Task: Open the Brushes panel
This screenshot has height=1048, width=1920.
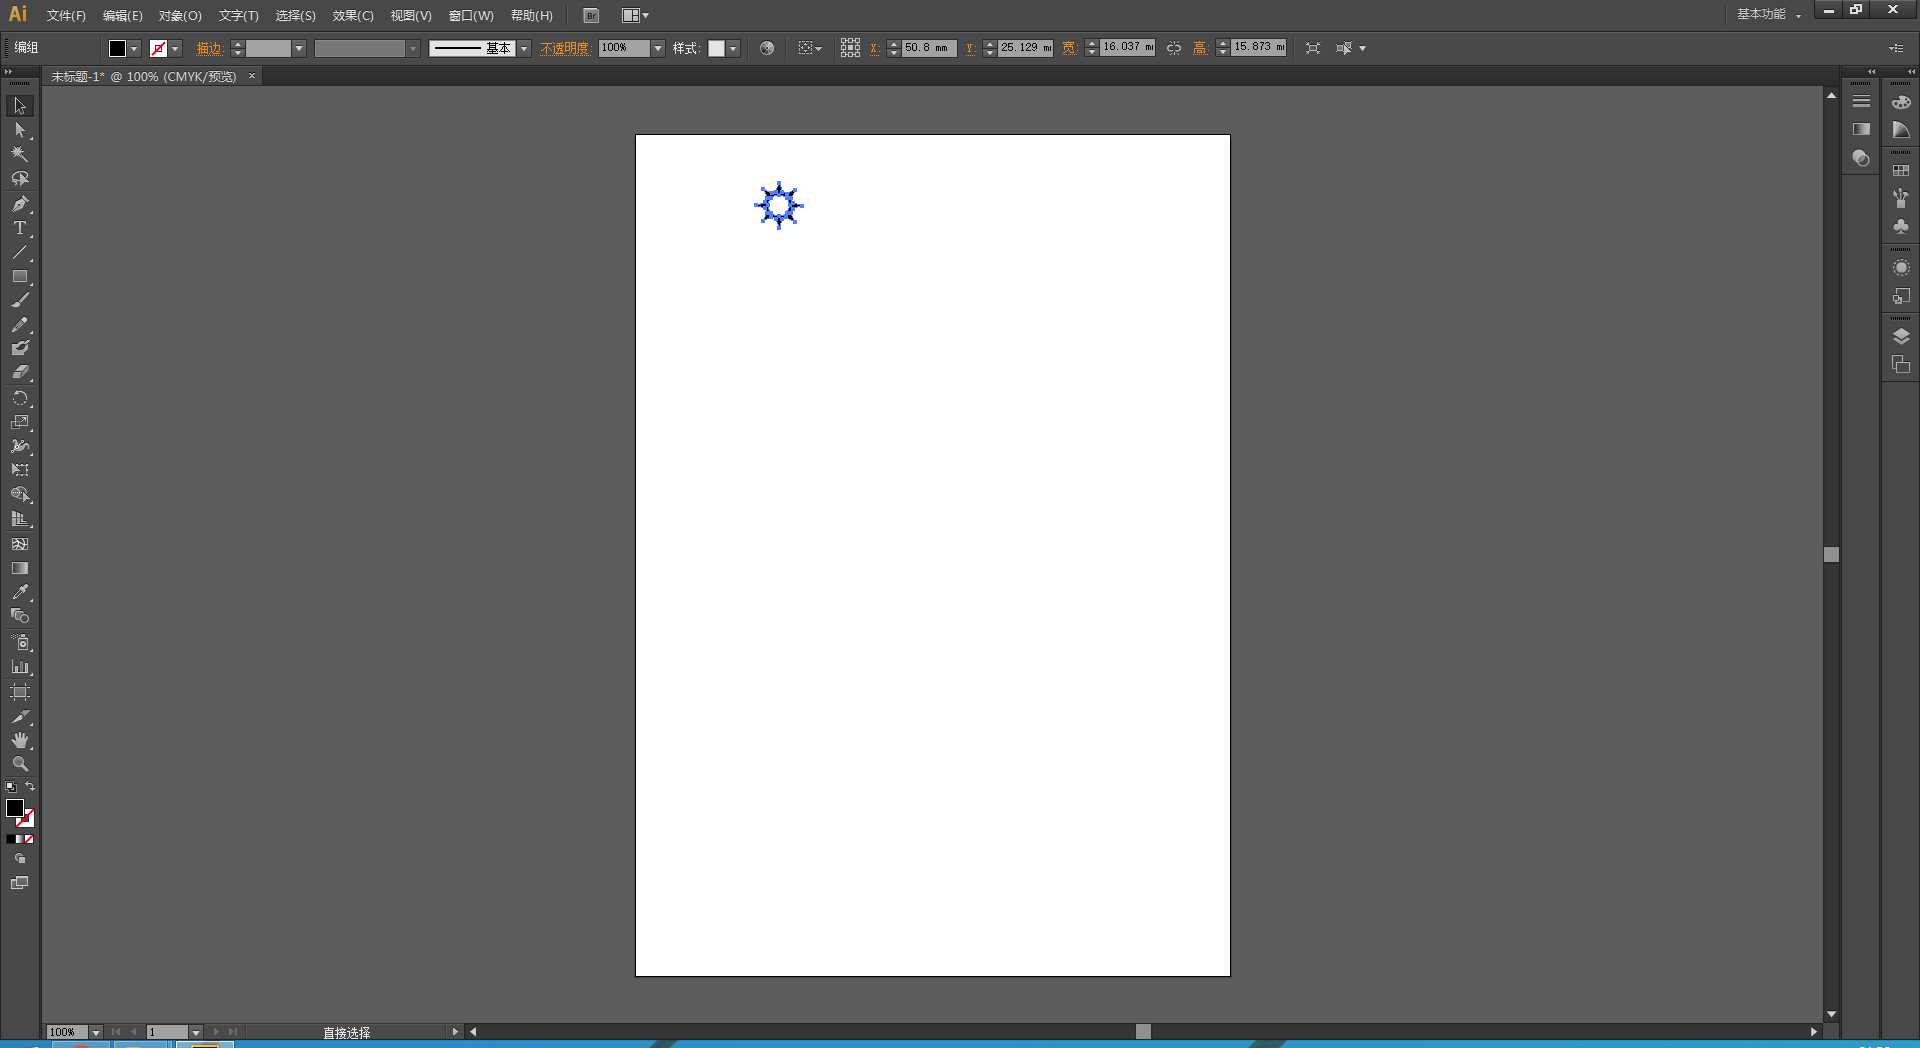Action: [1901, 198]
